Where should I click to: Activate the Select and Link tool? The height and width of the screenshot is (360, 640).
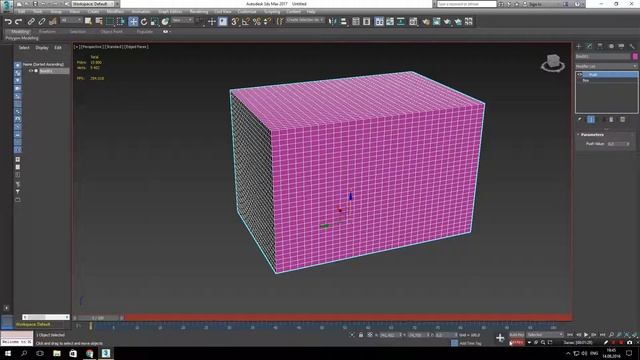(x=31, y=22)
